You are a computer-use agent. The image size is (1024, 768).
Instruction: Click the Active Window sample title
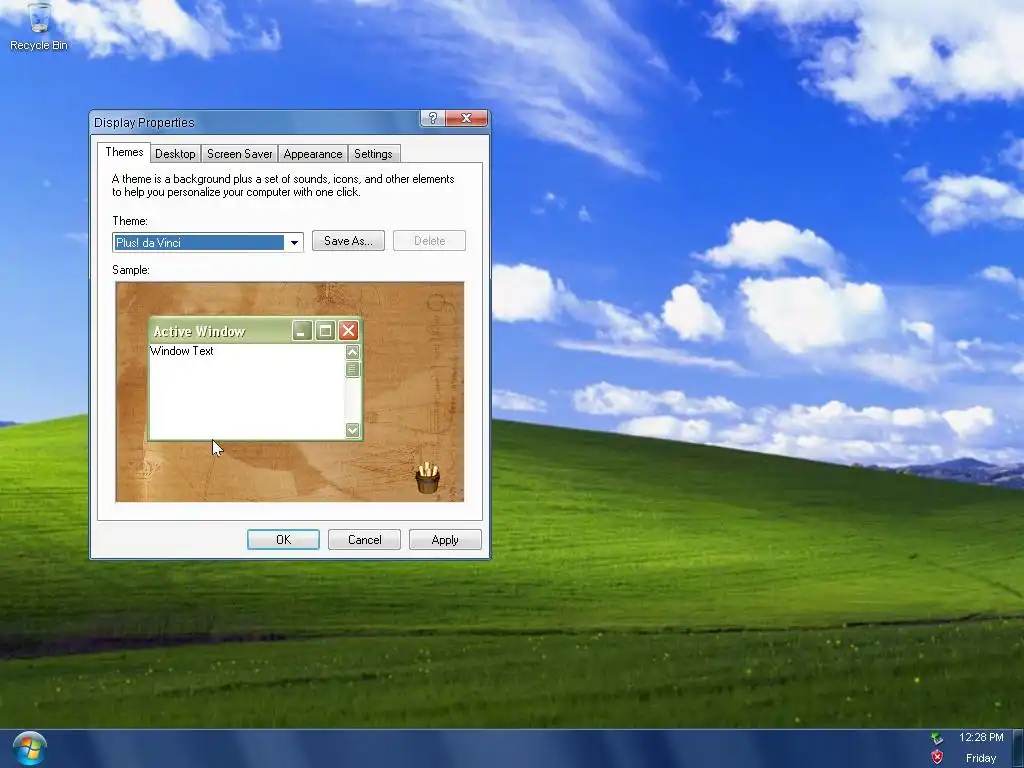tap(199, 332)
